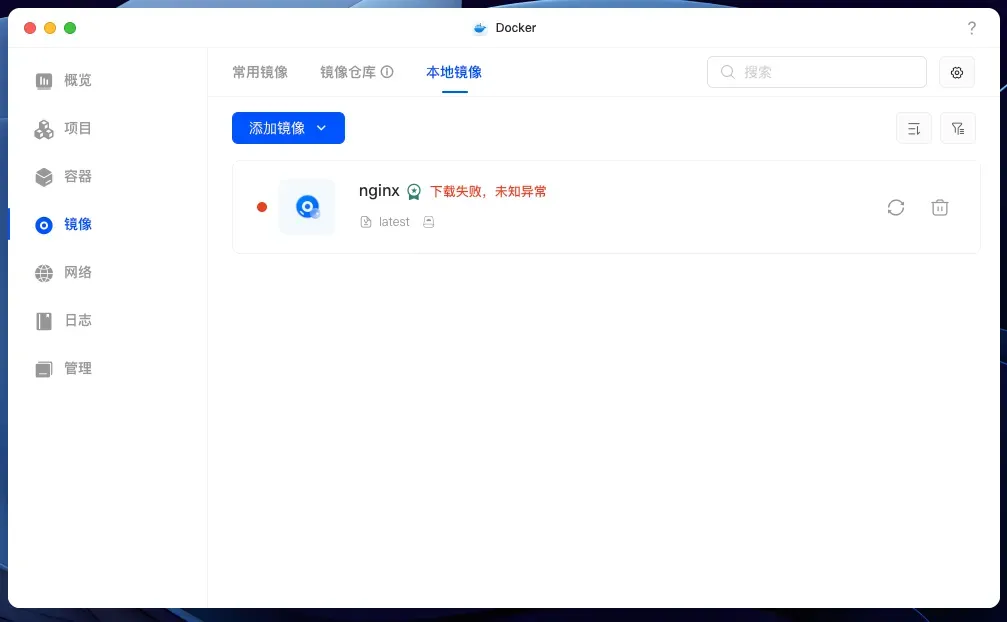The image size is (1007, 622).
Task: Open the settings gear beside search
Action: pyautogui.click(x=956, y=72)
